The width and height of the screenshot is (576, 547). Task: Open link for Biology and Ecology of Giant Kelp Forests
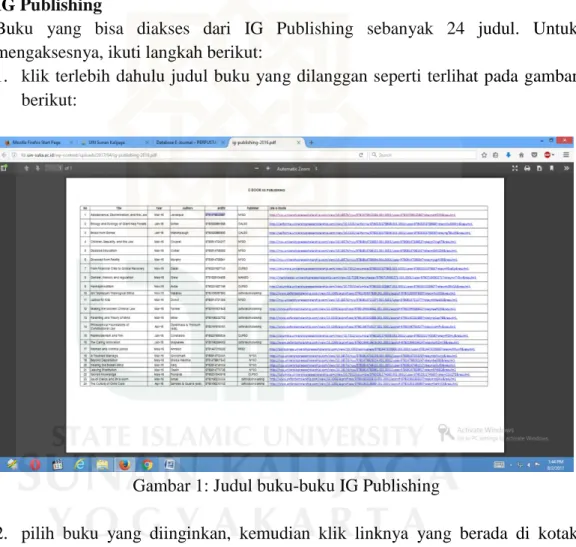(x=371, y=224)
